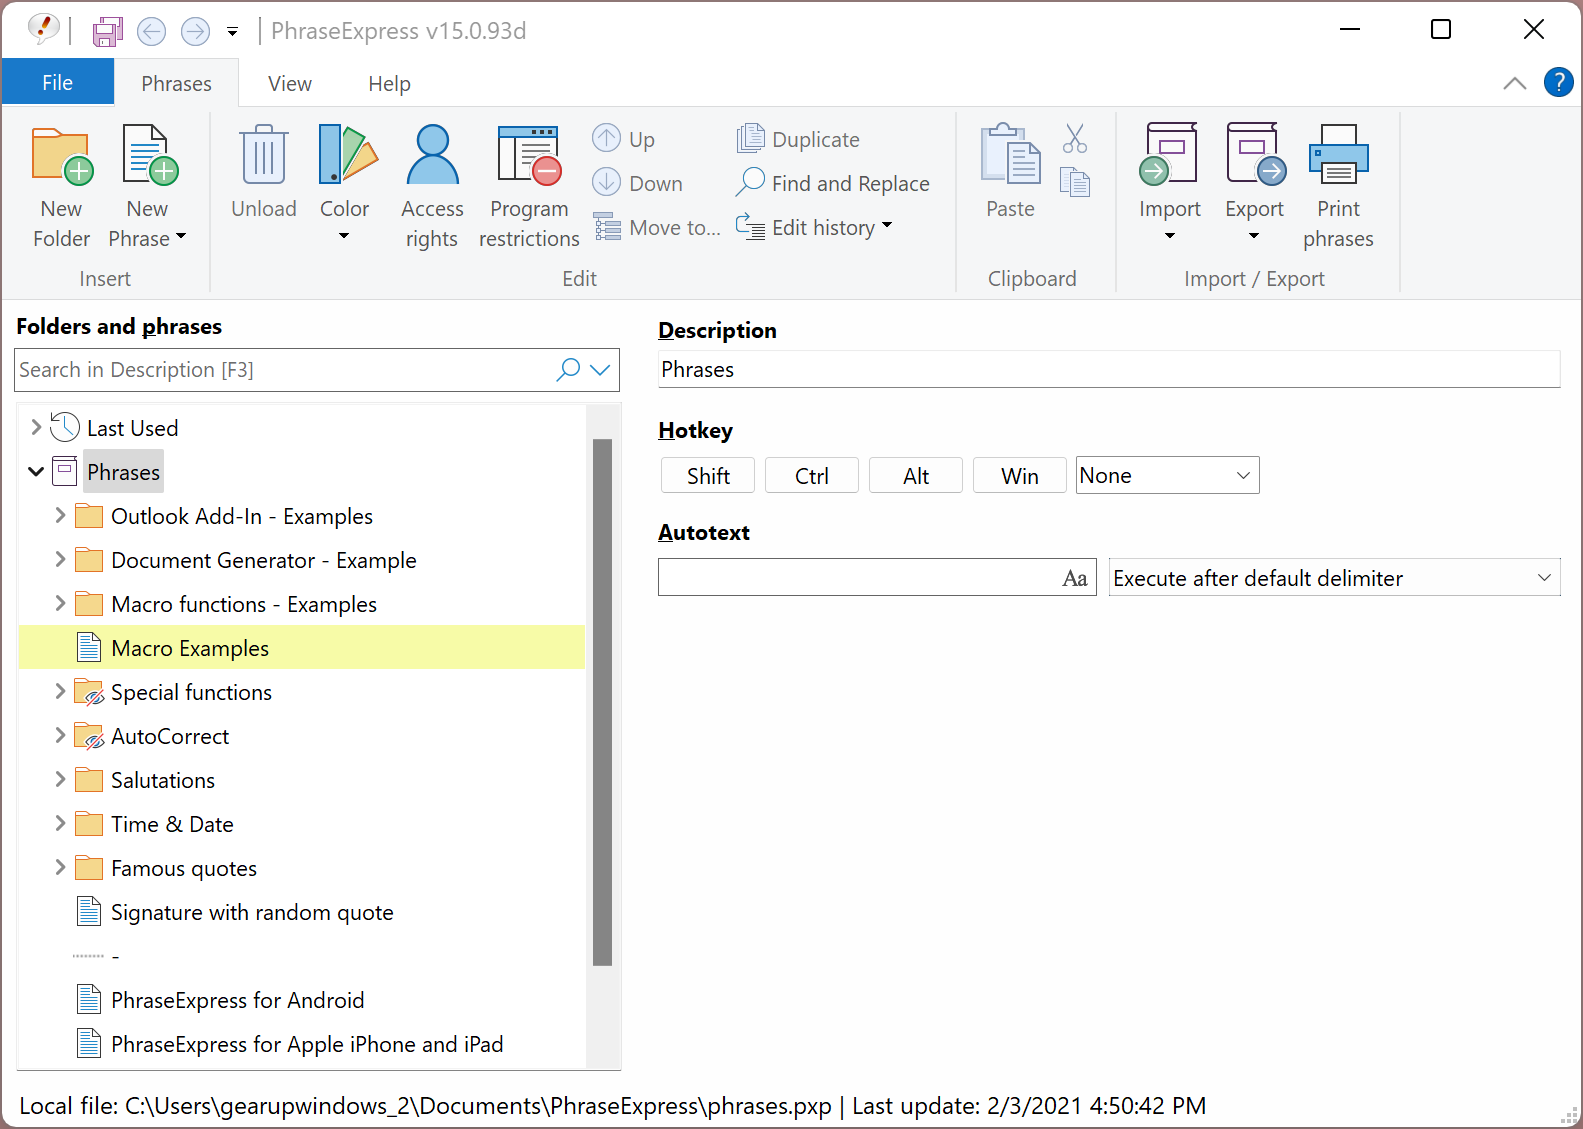The image size is (1583, 1129).
Task: Collapse the ribbon with the chevron
Action: tap(1514, 83)
